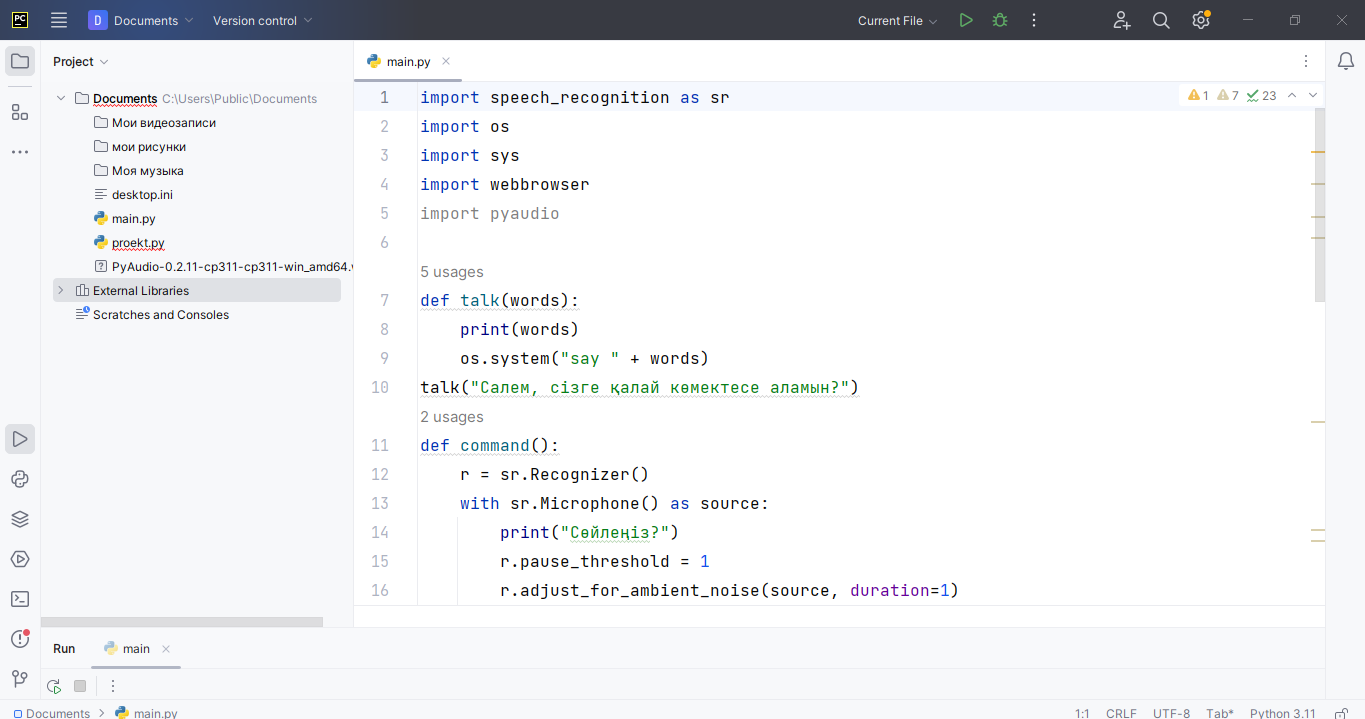Click the Python 3.11 interpreter in status bar
1365x719 pixels.
point(1282,713)
